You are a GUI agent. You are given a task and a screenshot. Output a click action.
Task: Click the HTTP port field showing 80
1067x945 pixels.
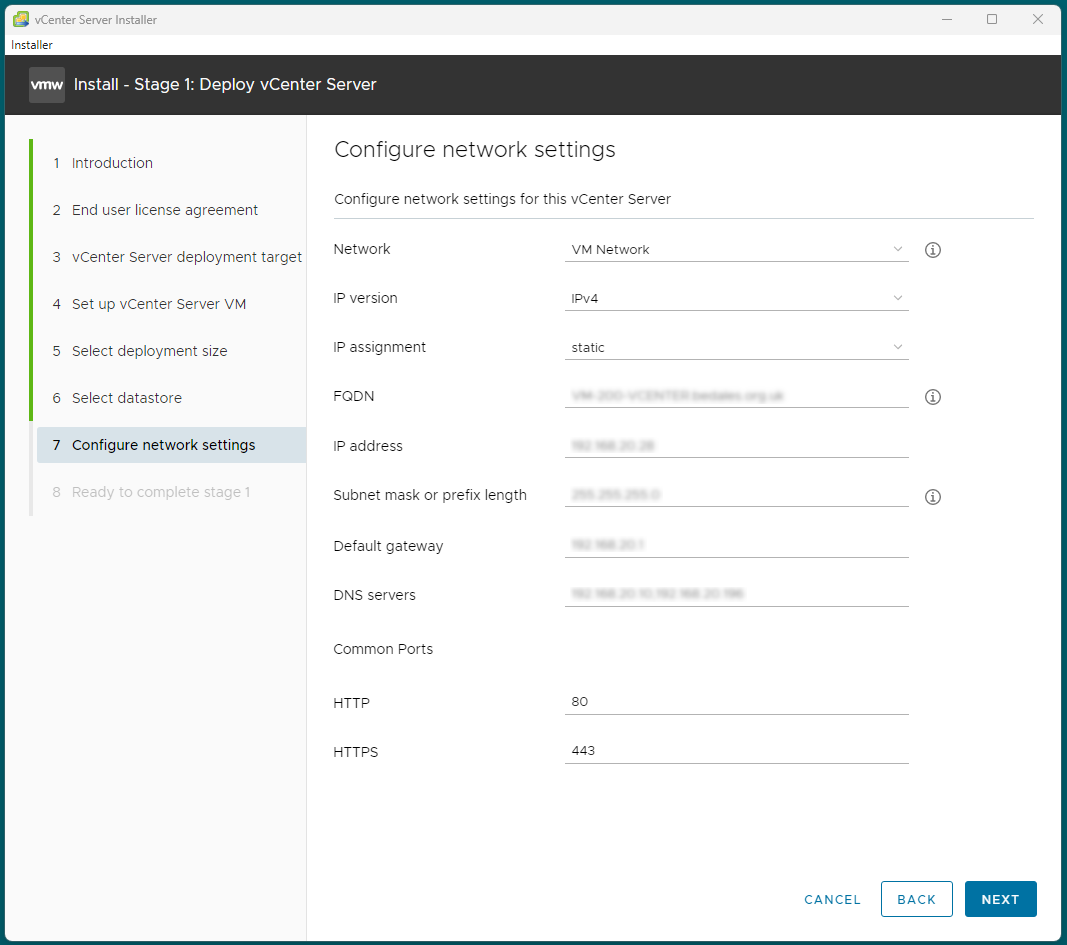click(736, 702)
